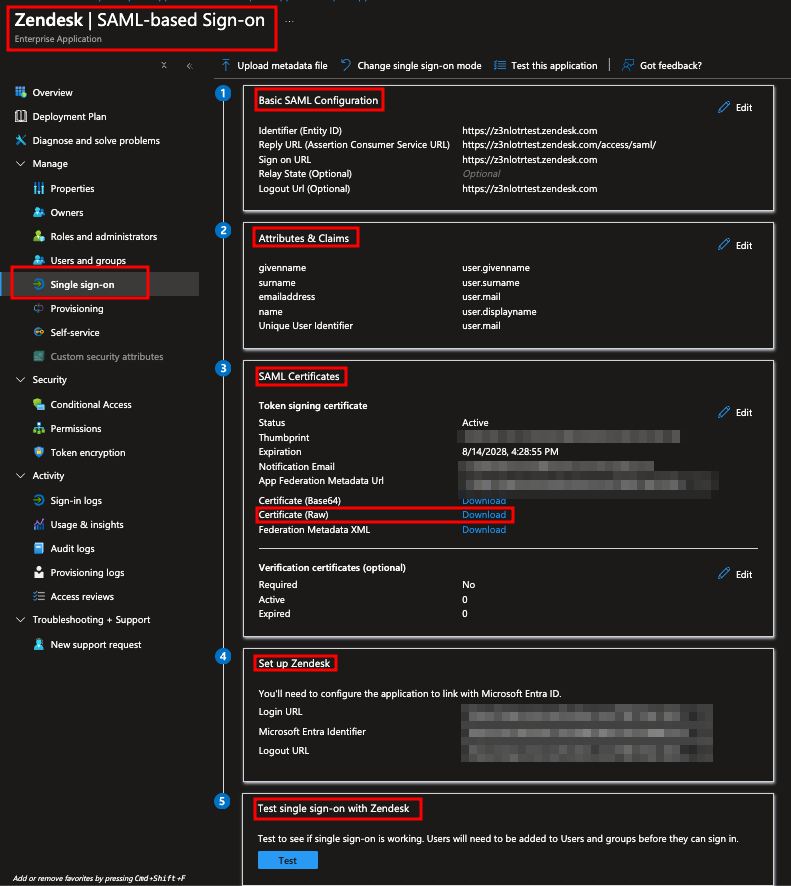Edit the Verification certificates
This screenshot has height=886, width=791.
pyautogui.click(x=736, y=574)
